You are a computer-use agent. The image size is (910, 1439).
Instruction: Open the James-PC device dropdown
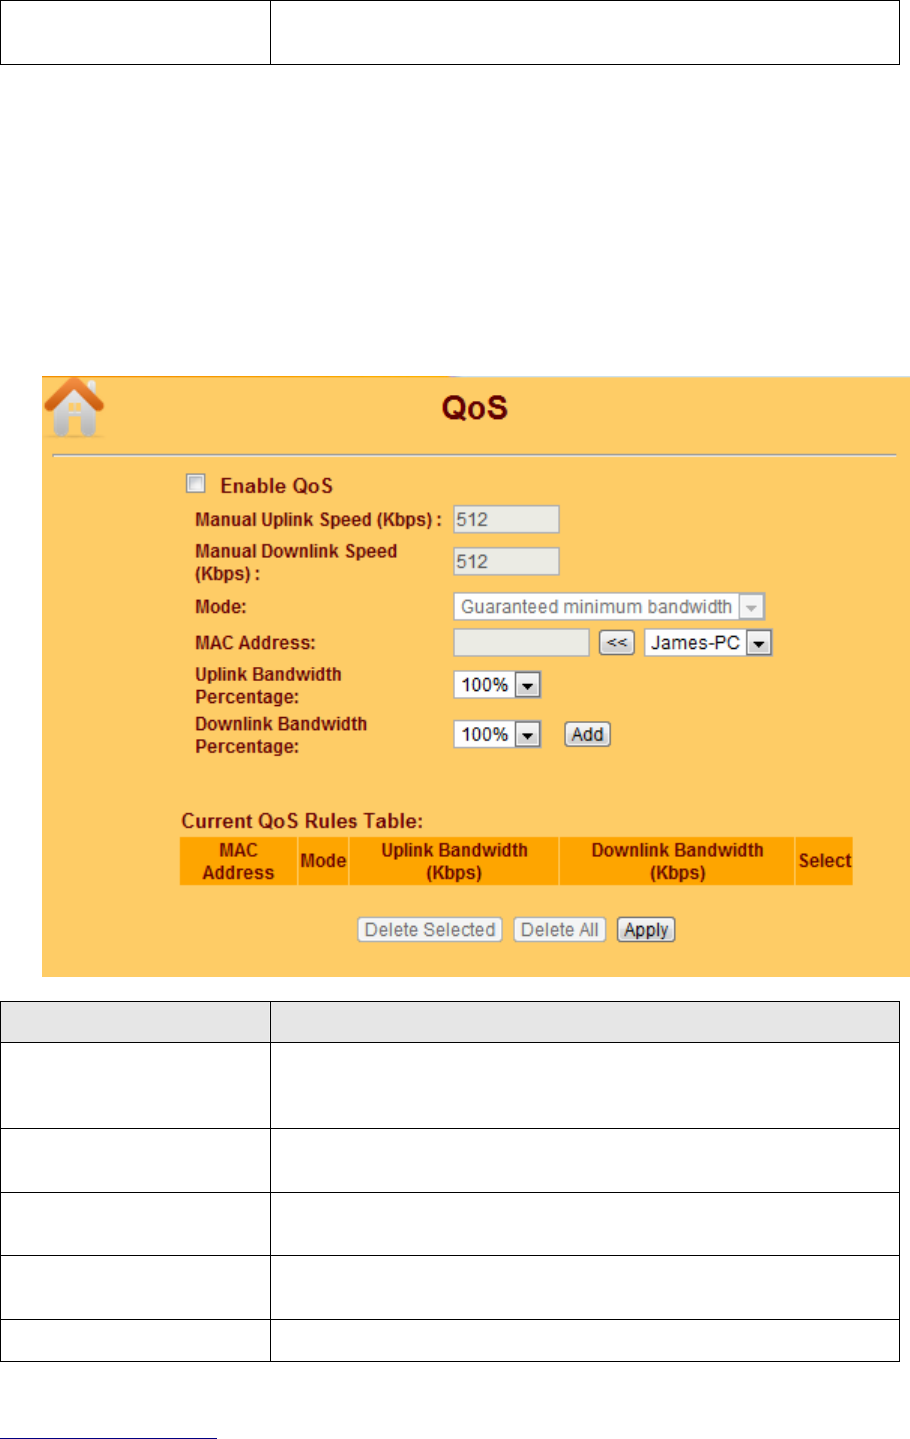coord(708,642)
